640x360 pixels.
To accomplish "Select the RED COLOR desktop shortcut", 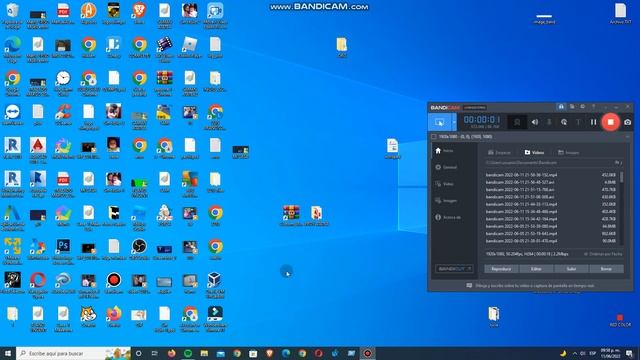I will pyautogui.click(x=620, y=320).
